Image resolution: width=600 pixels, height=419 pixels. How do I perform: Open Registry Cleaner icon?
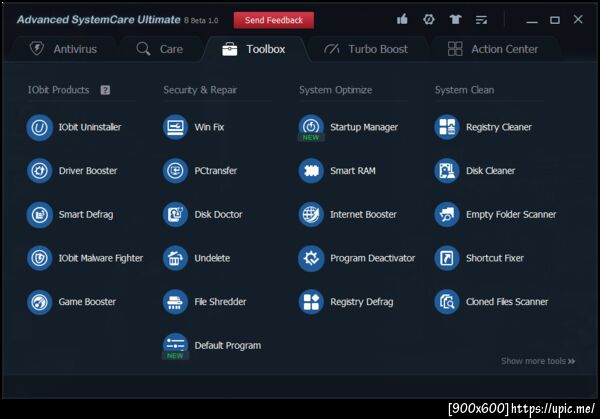click(x=447, y=127)
